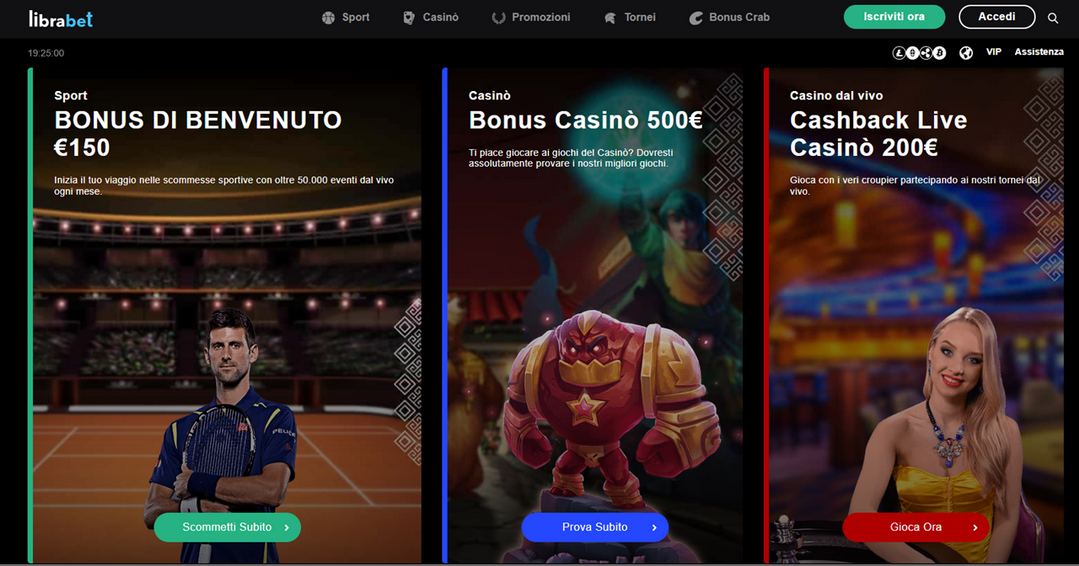Screen dimensions: 1079x566
Task: Open the VIP link
Action: click(x=993, y=52)
